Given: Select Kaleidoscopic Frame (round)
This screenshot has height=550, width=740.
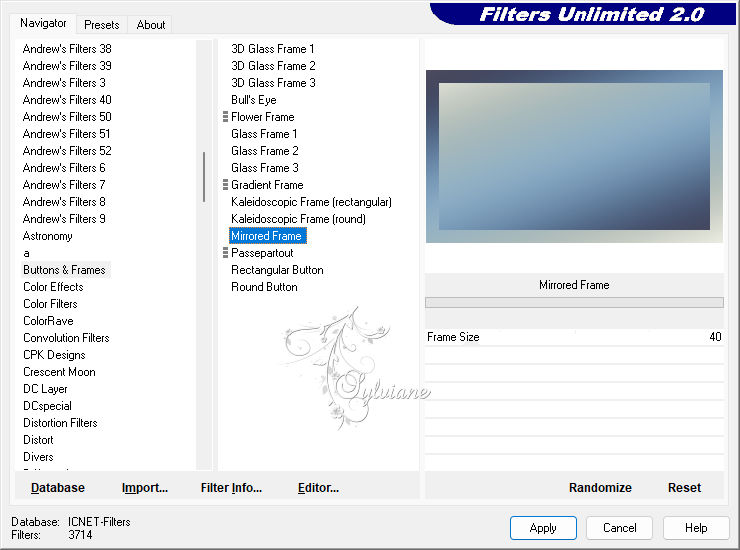Looking at the screenshot, I should point(298,219).
